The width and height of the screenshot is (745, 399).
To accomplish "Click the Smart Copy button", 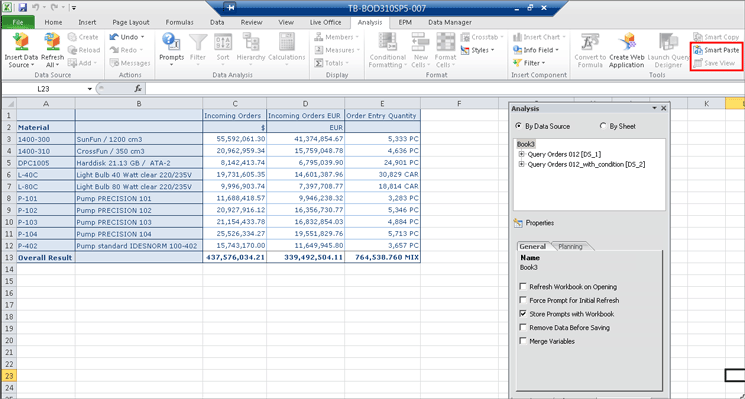I will click(x=716, y=37).
